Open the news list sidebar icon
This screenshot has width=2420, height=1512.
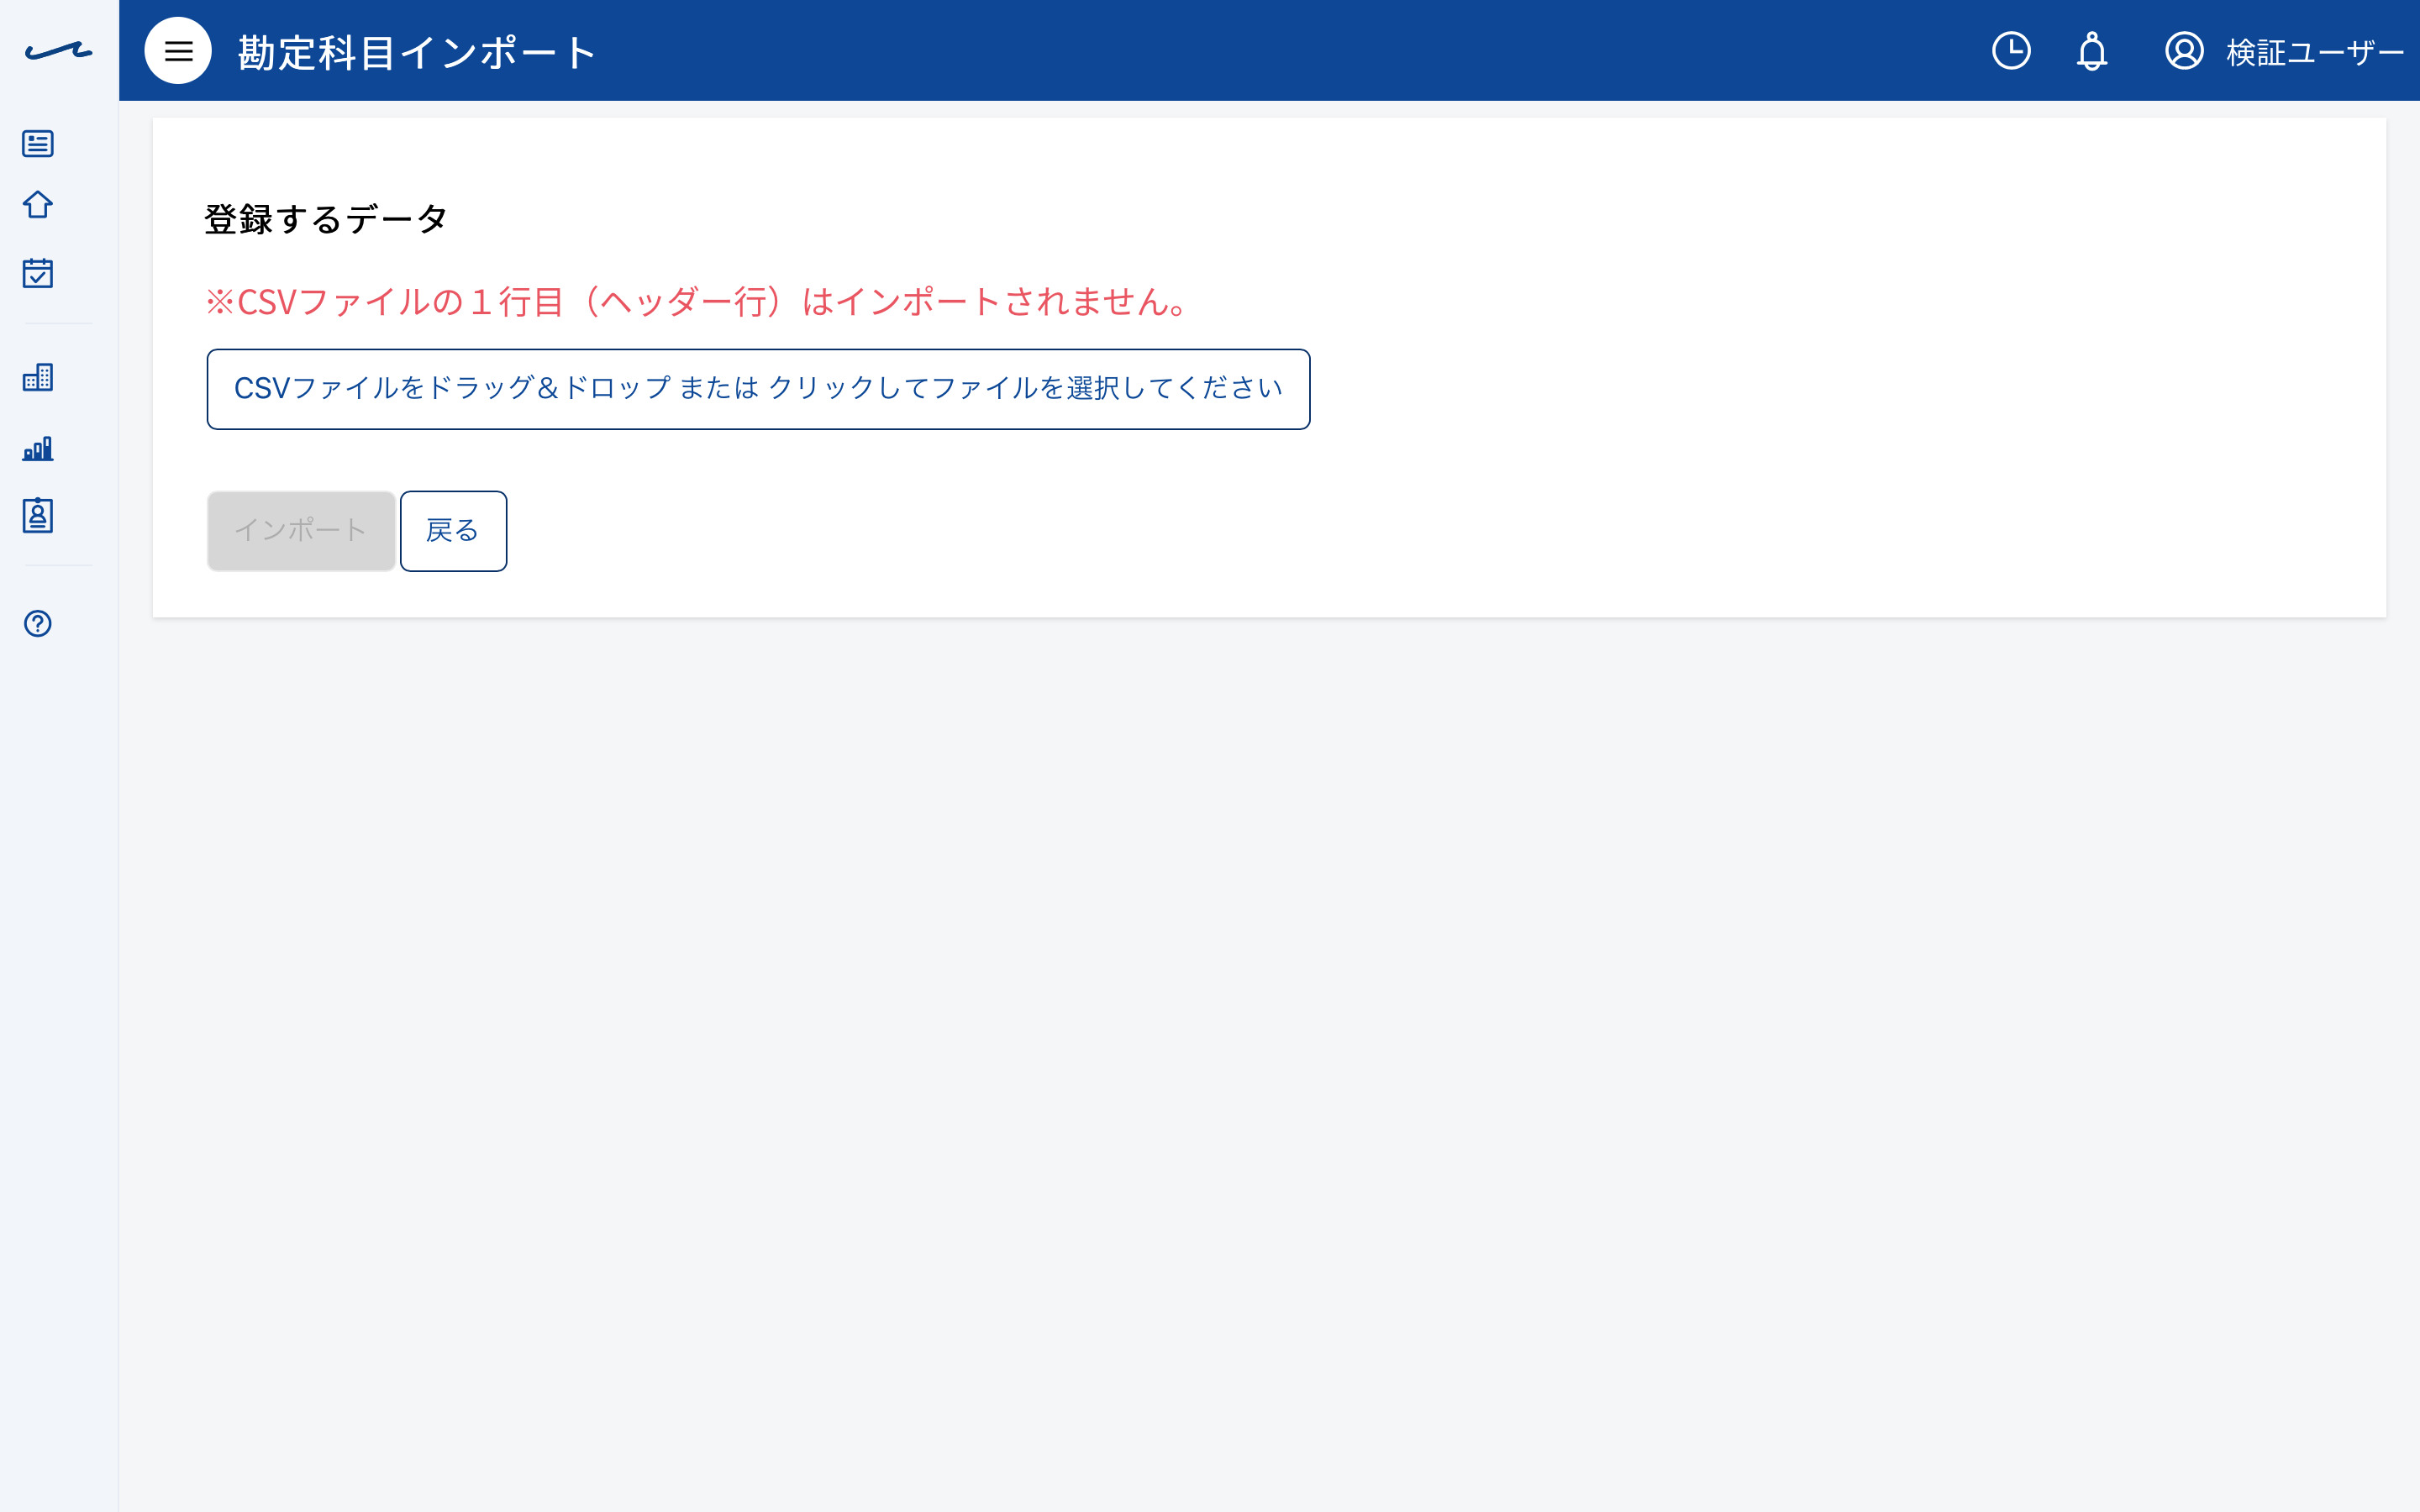[38, 143]
